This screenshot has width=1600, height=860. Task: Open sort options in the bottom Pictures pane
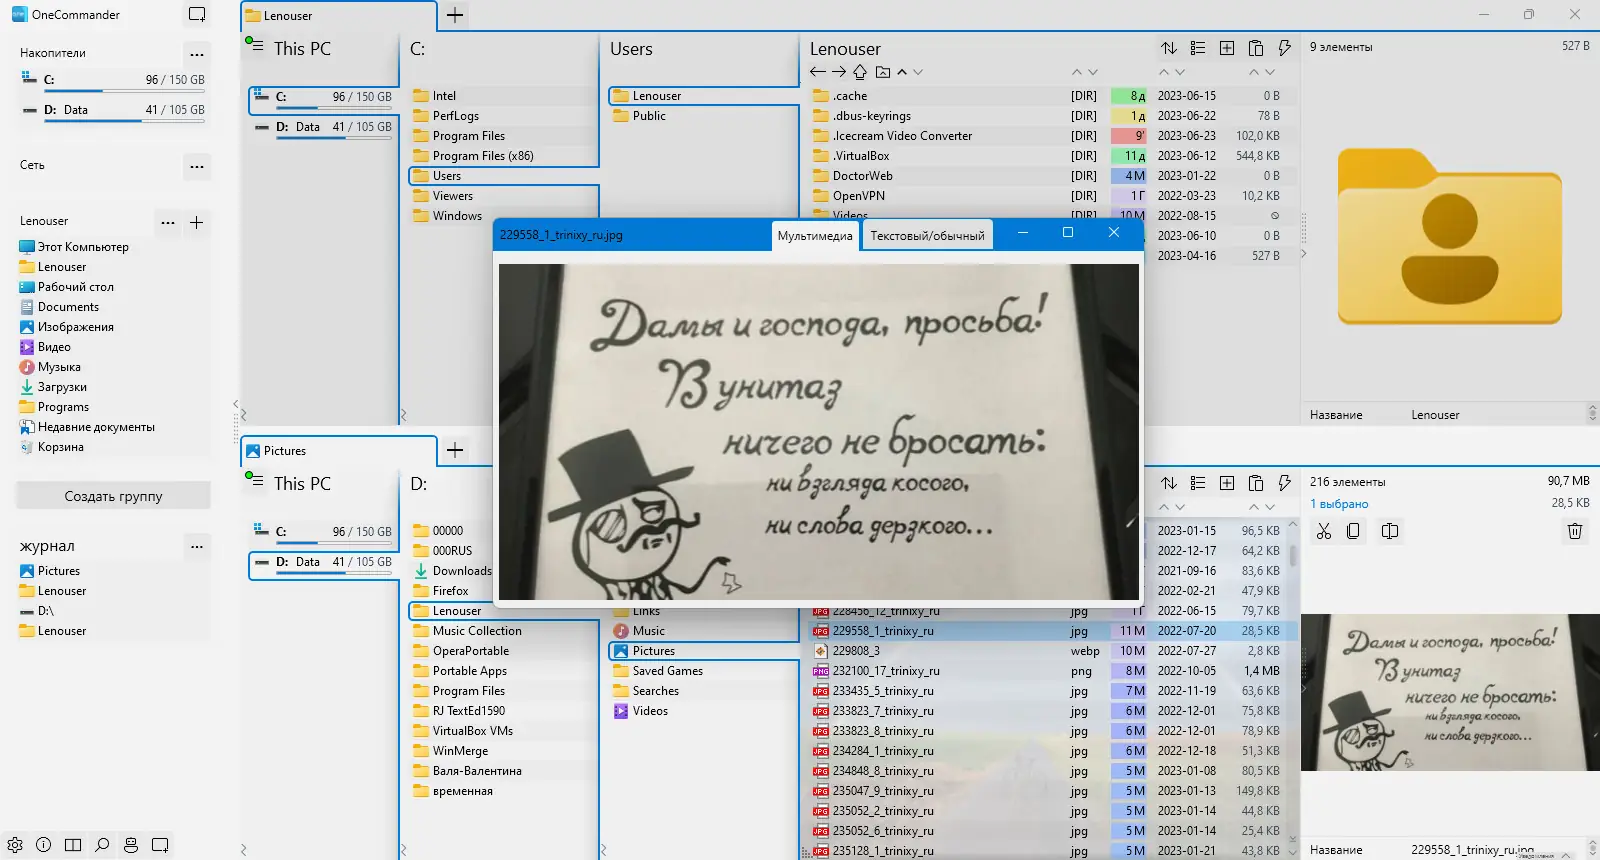1169,483
